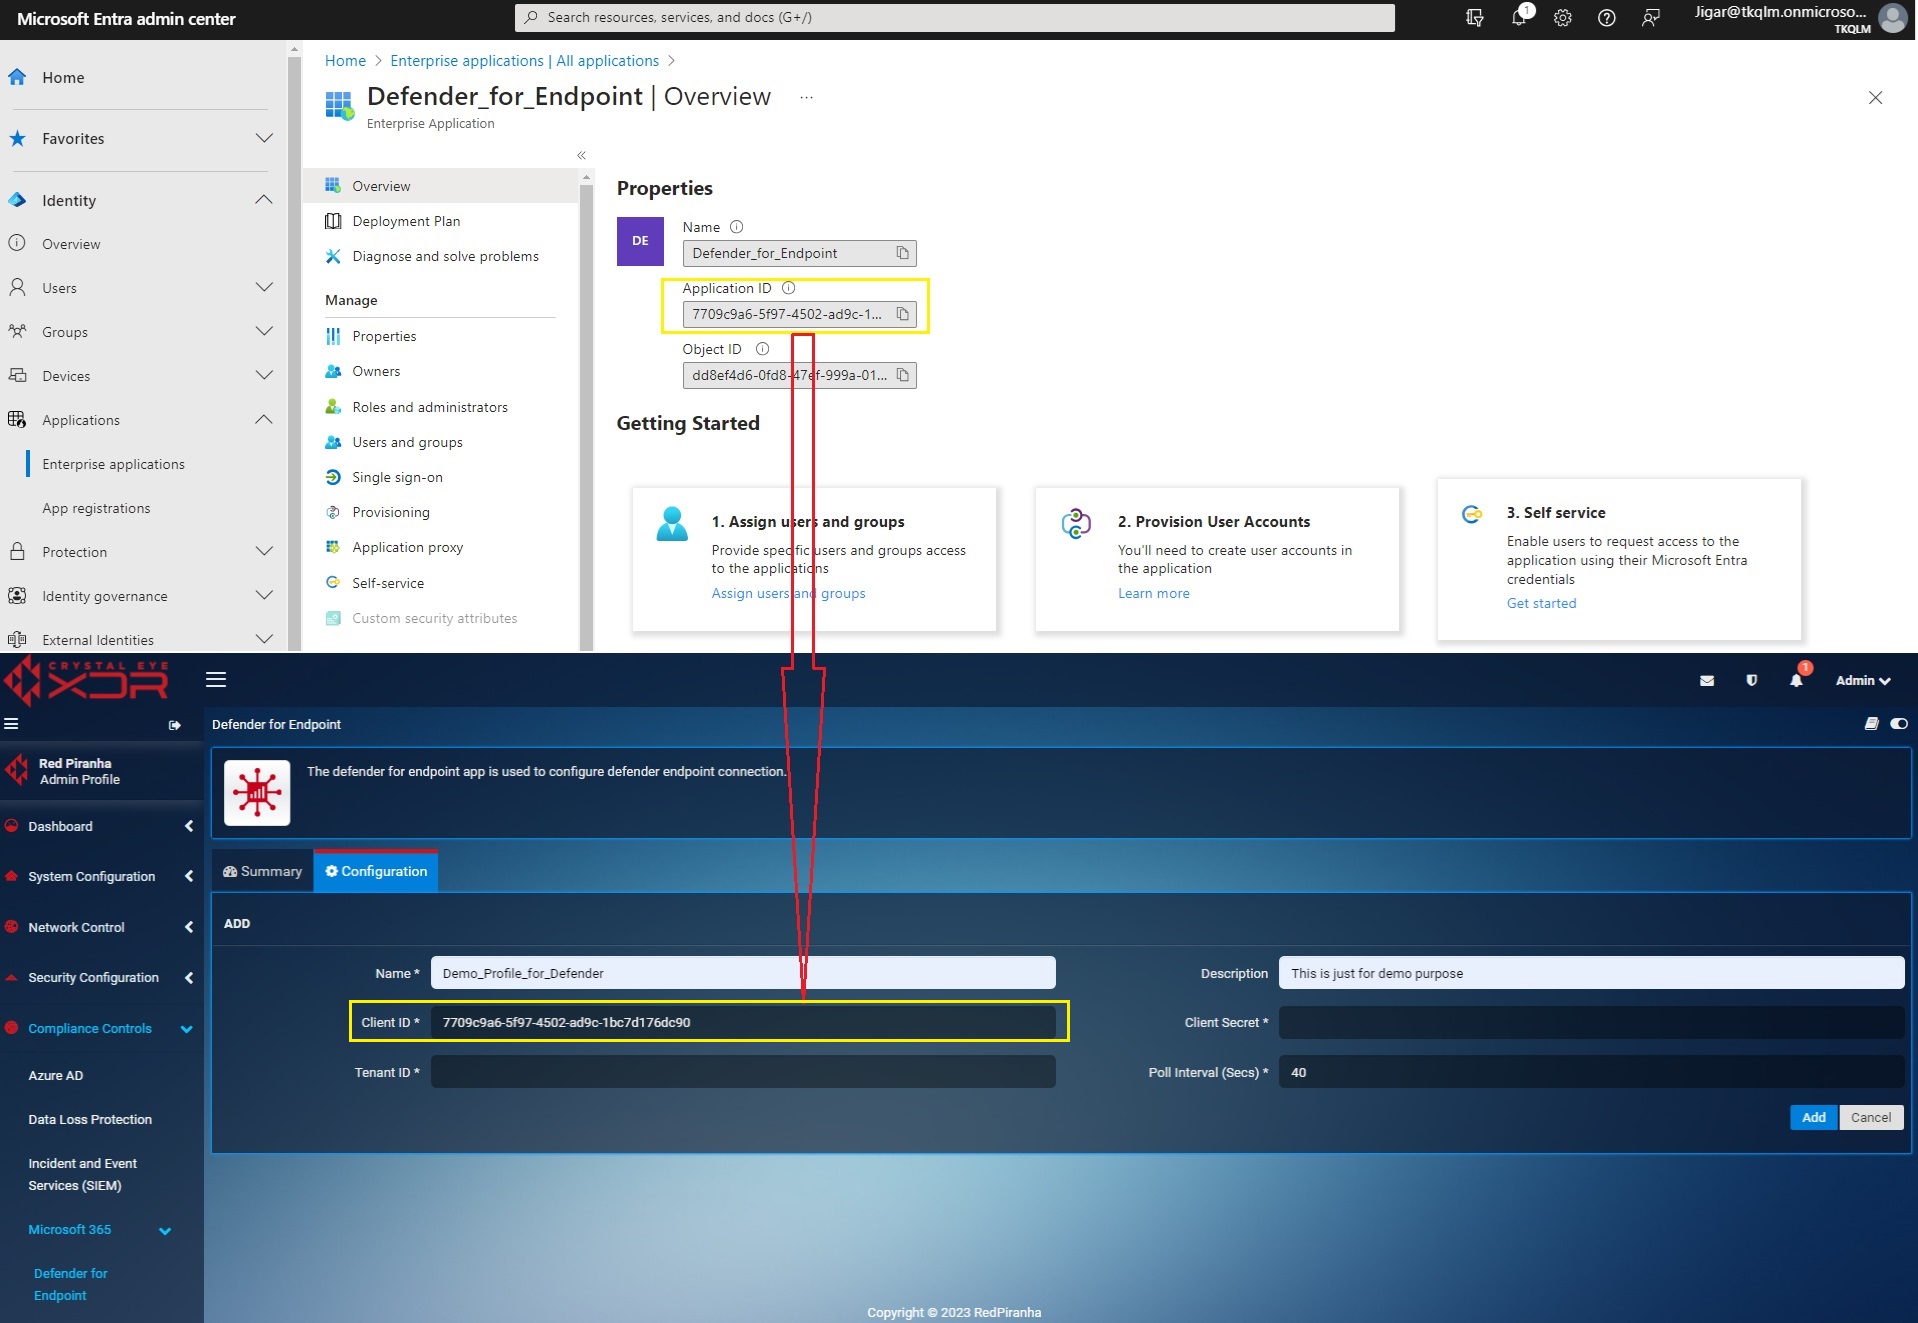Collapse the Compliance Controls menu

point(186,1029)
